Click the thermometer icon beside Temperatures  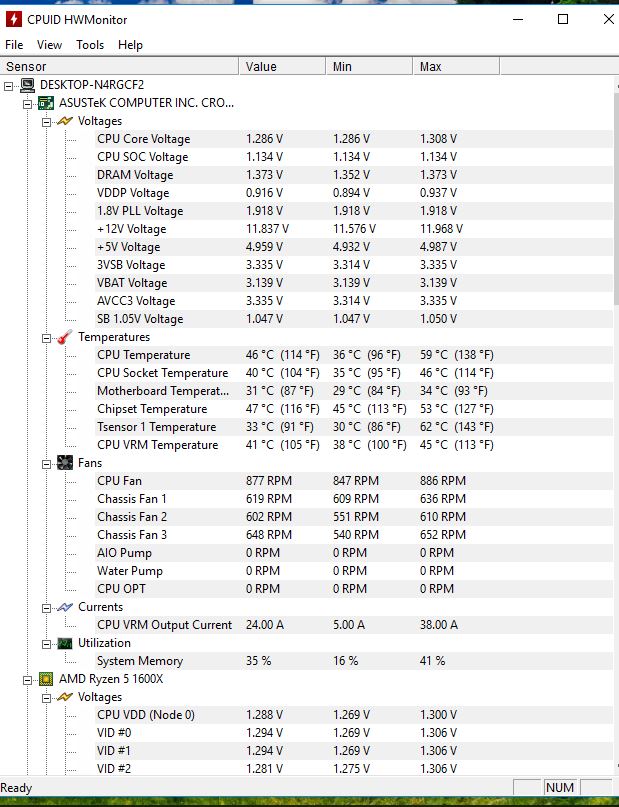tap(63, 337)
